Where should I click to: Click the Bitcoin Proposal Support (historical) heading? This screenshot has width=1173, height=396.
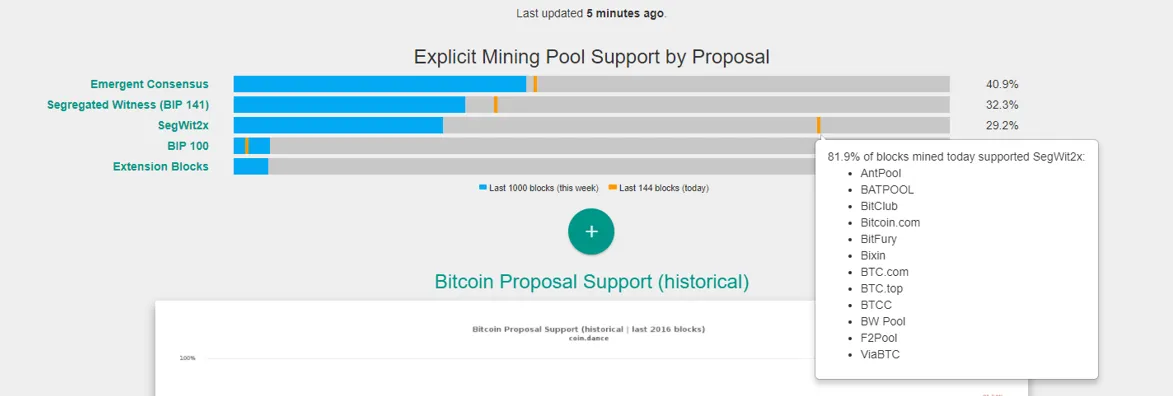point(591,282)
